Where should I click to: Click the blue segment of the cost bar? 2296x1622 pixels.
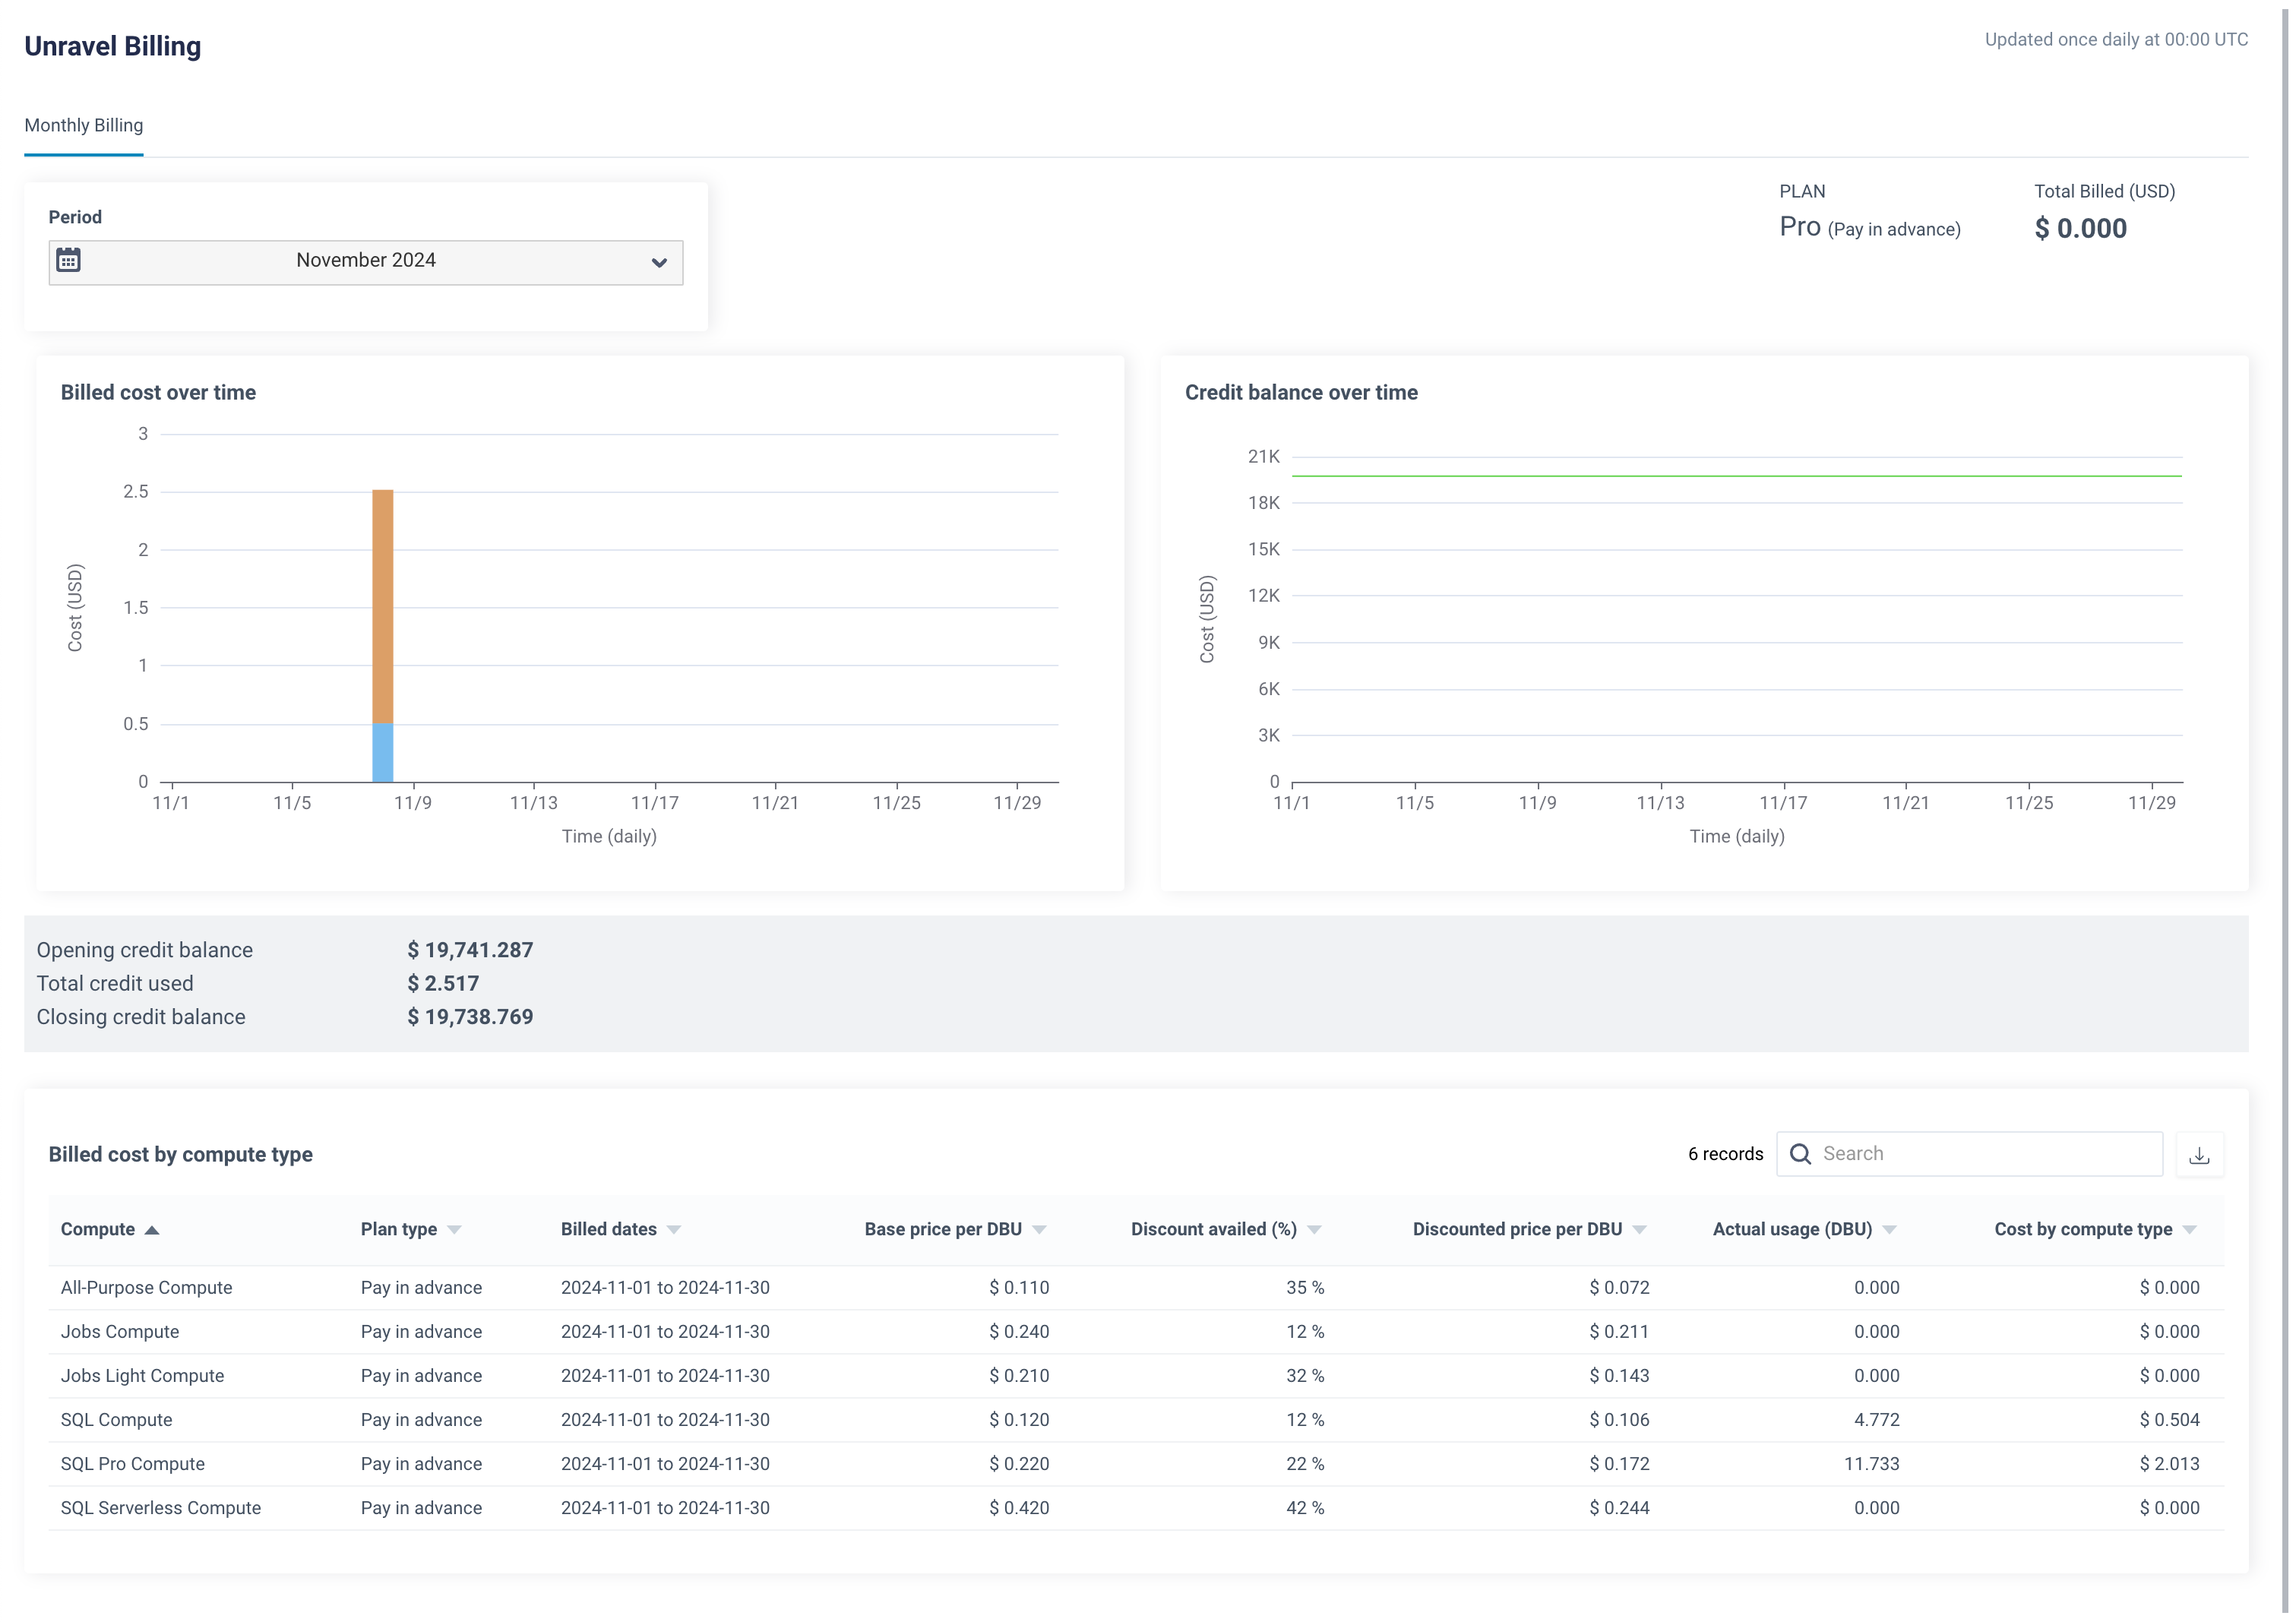point(383,753)
